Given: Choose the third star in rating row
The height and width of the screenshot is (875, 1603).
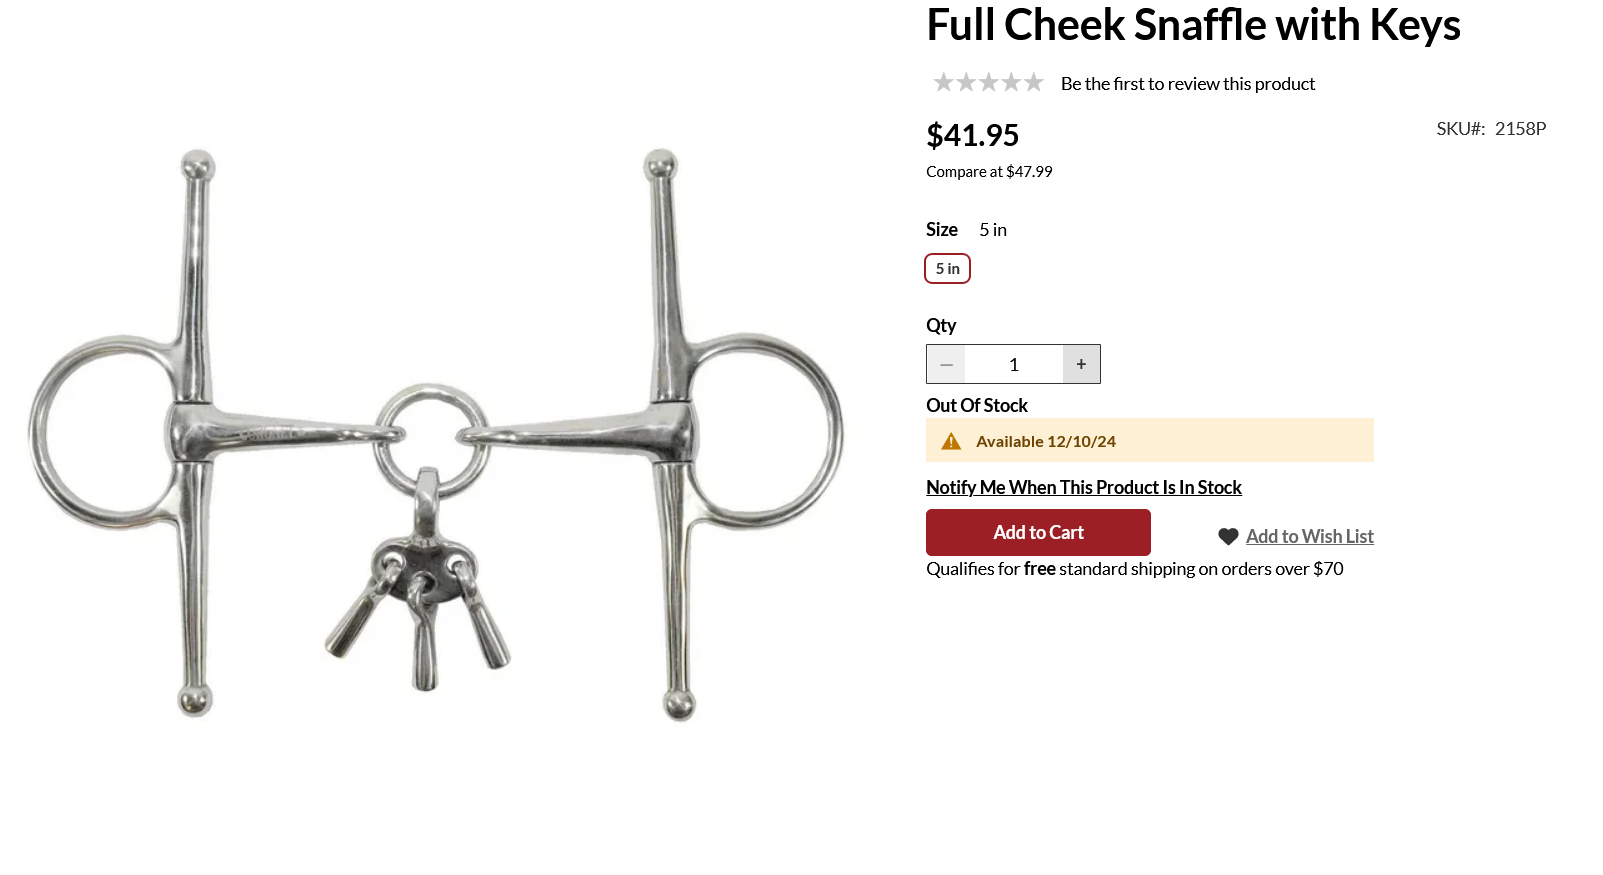Looking at the screenshot, I should click(x=988, y=83).
